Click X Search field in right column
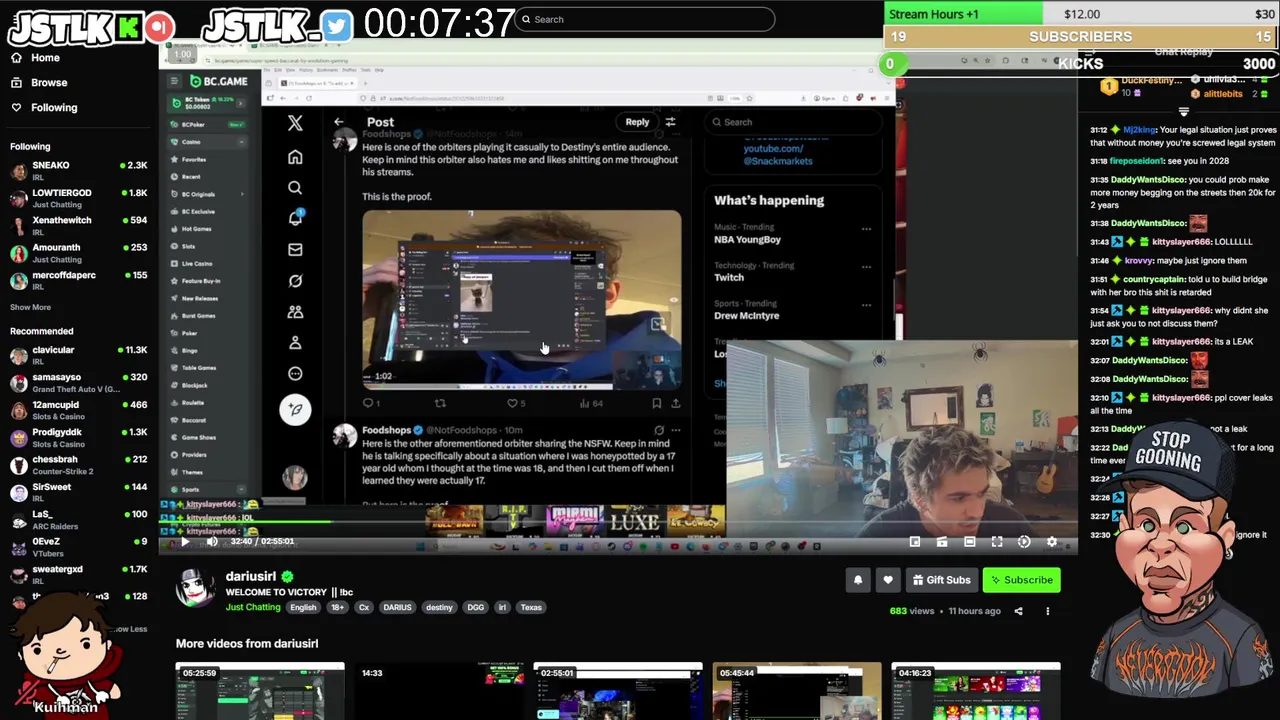Screen dimensions: 1280x720 (x=792, y=122)
